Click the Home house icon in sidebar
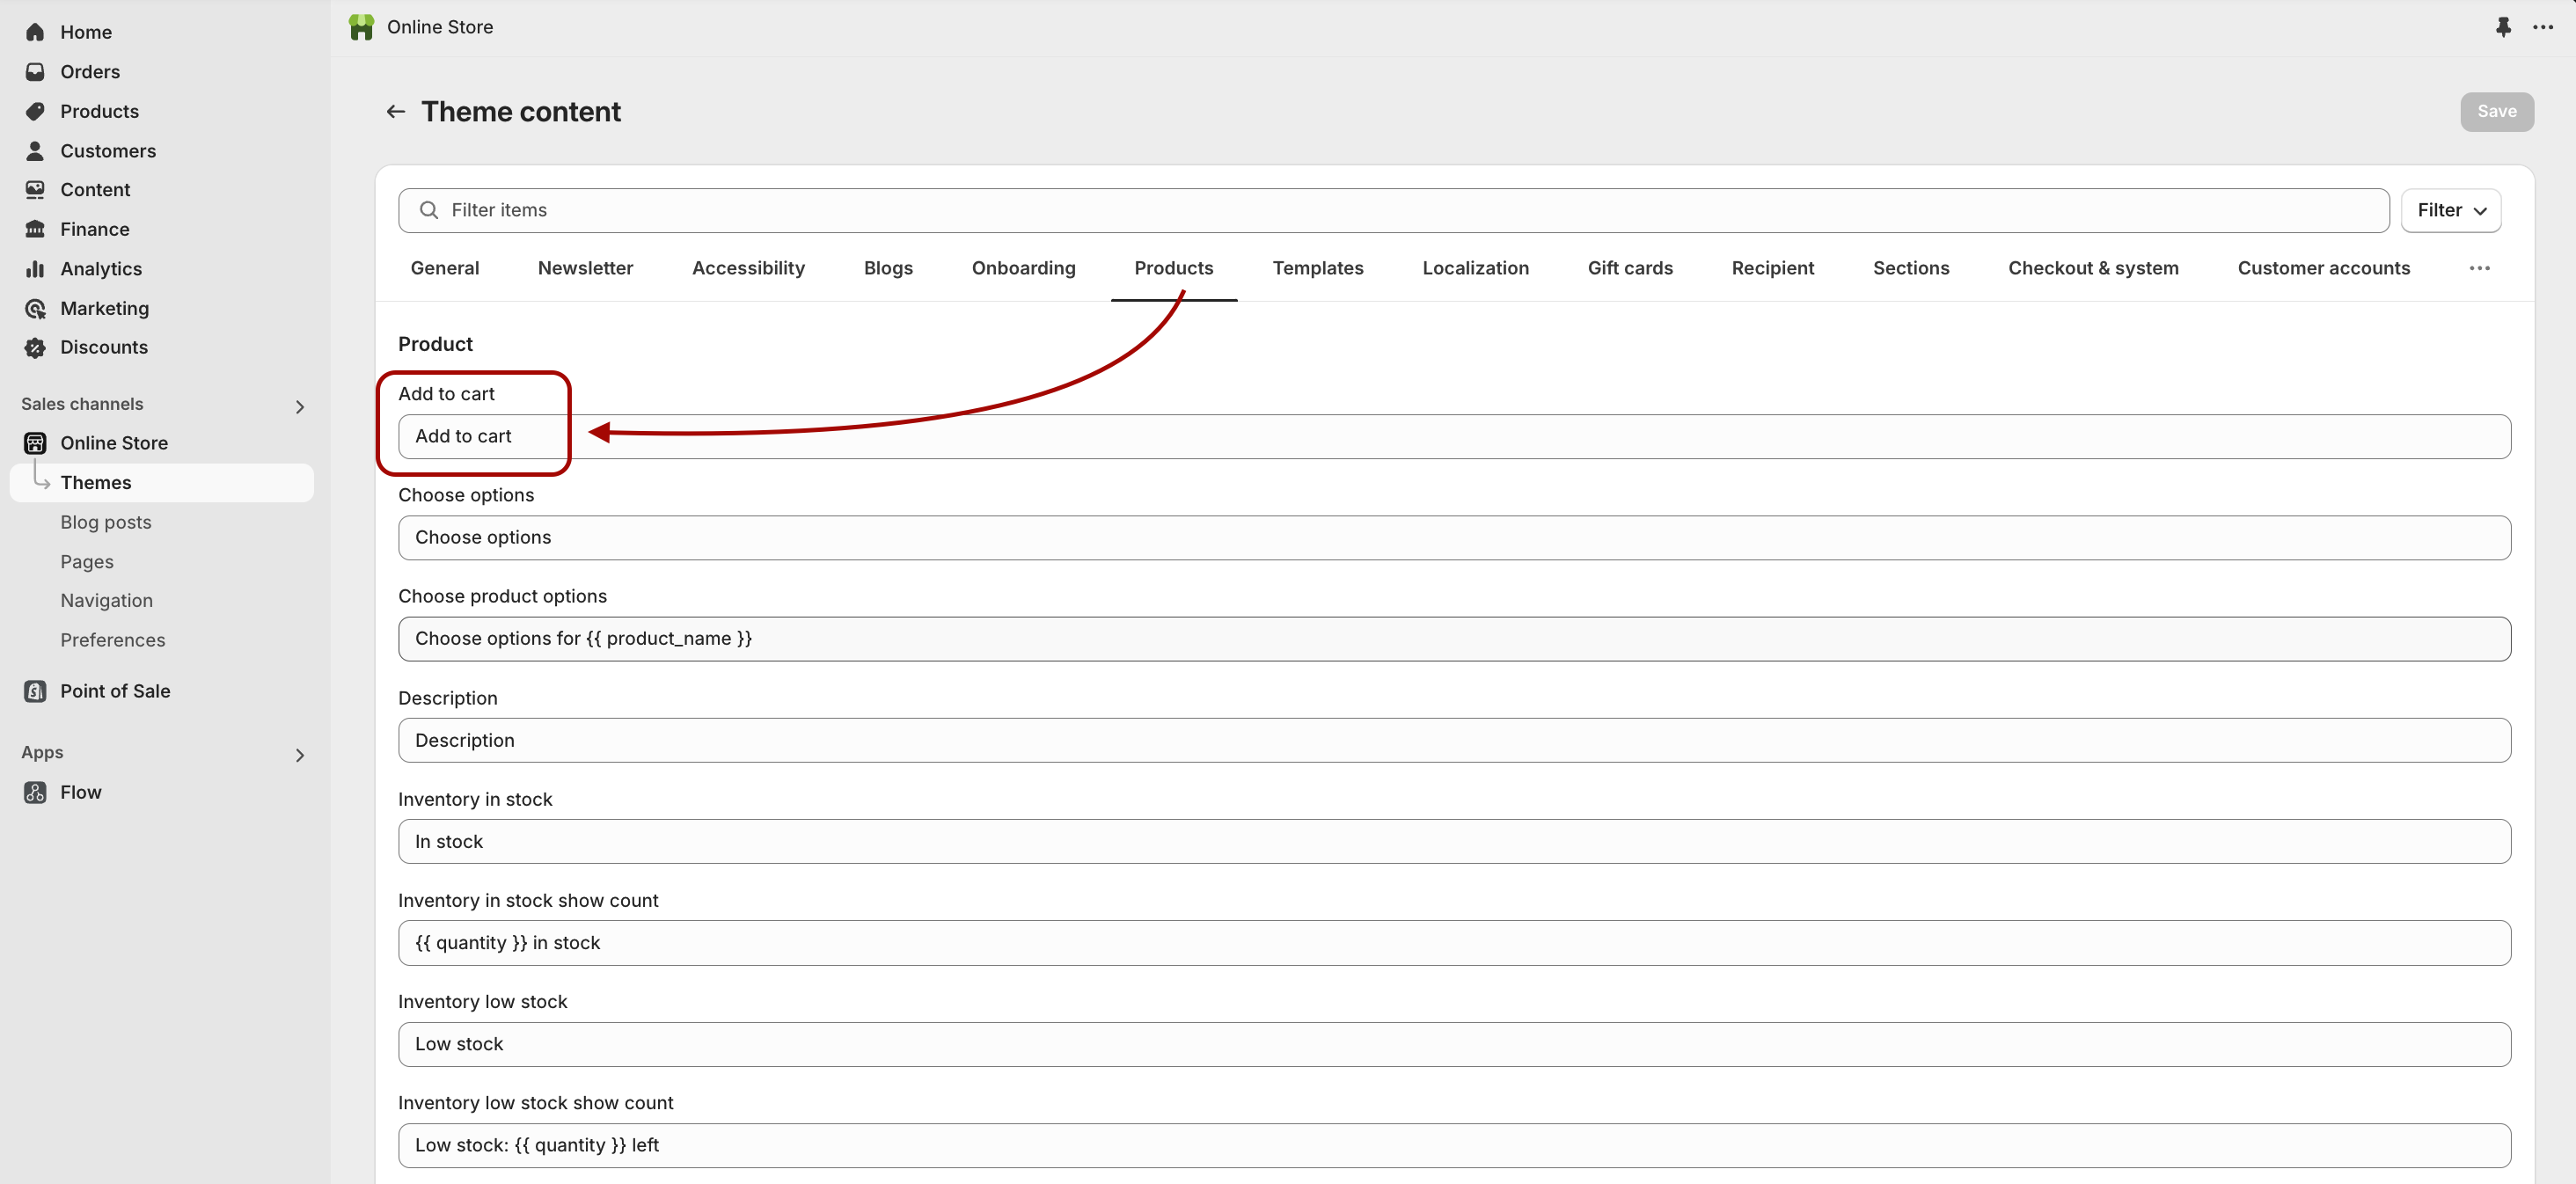 point(35,32)
